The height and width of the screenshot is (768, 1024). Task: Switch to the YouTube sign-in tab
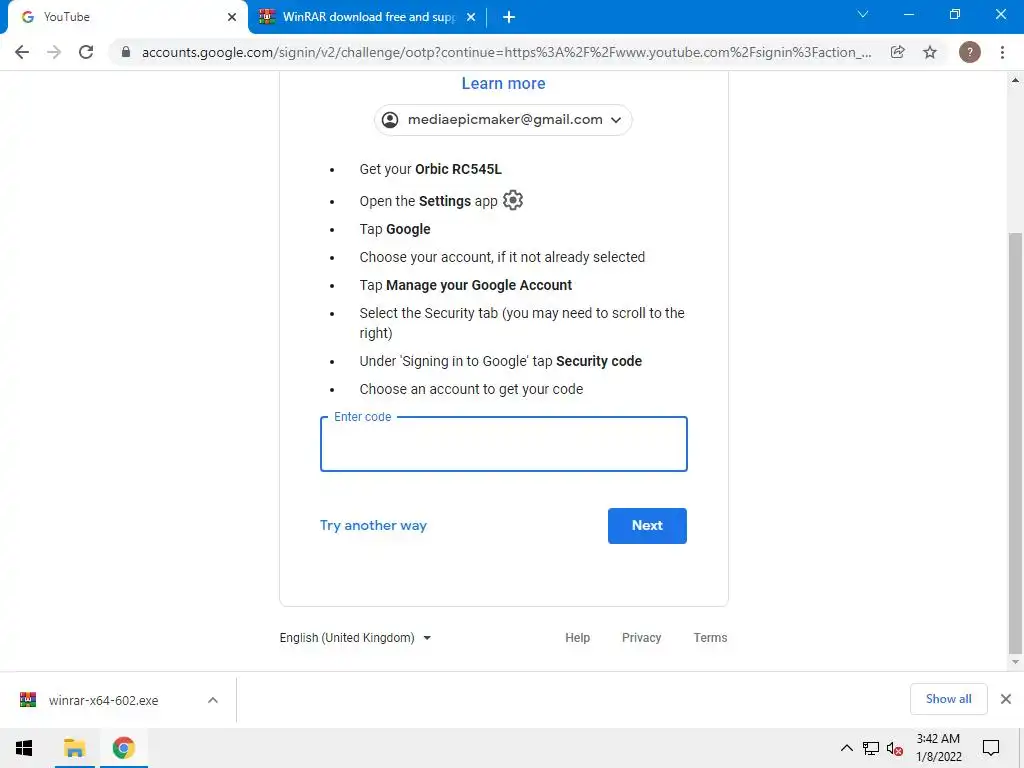[127, 17]
